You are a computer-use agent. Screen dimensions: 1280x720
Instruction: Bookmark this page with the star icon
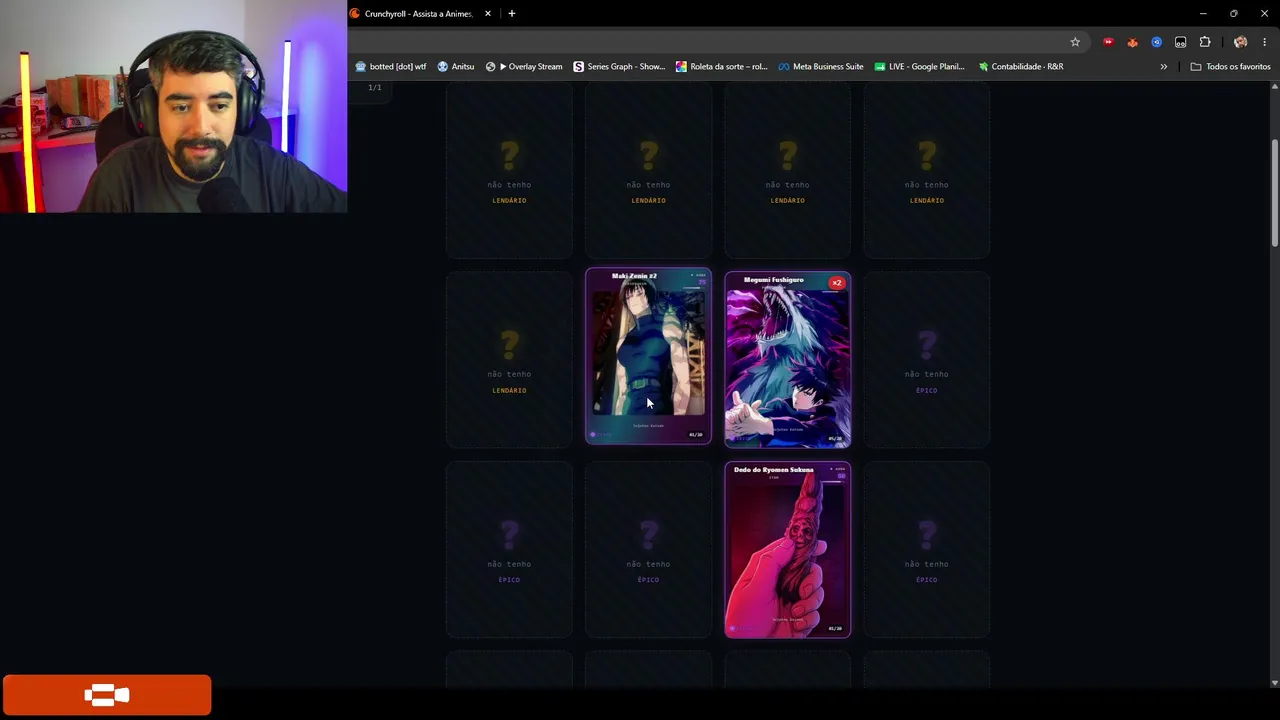pyautogui.click(x=1075, y=42)
